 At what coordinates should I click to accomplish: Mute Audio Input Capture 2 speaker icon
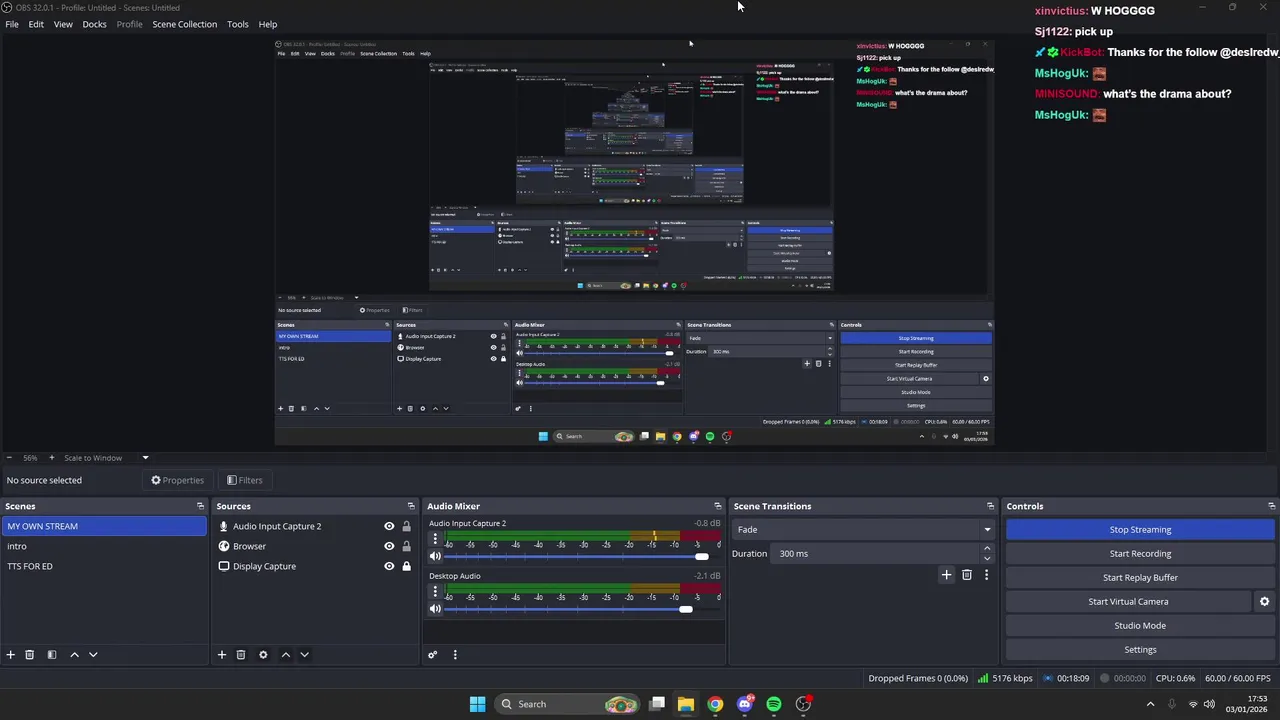coord(435,556)
